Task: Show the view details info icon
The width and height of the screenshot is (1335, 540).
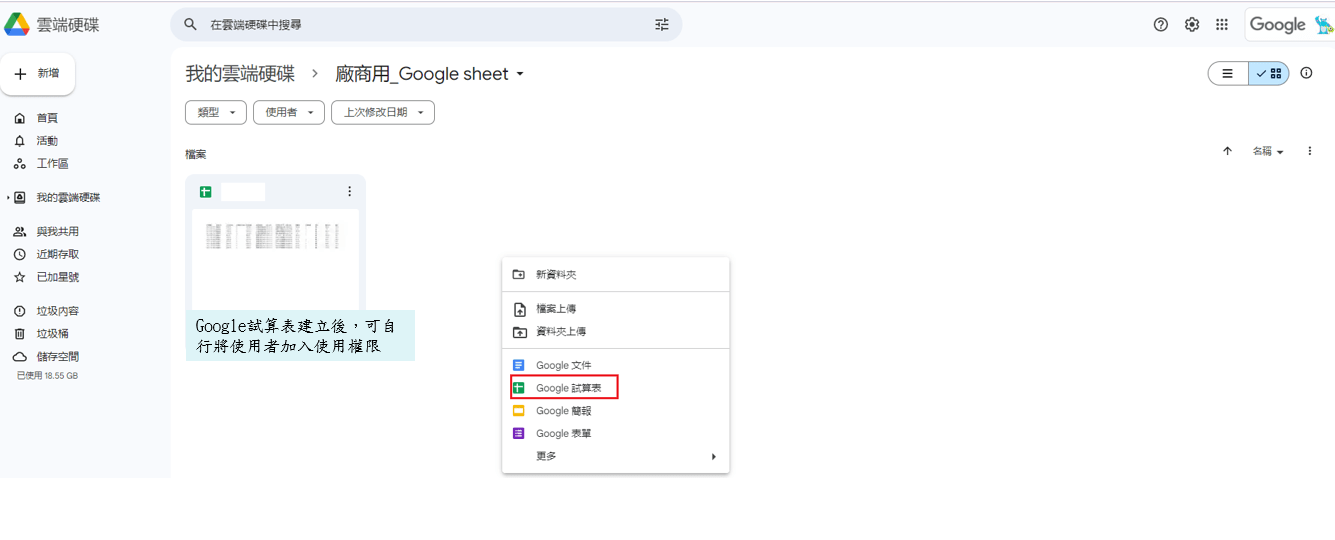Action: [x=1306, y=73]
